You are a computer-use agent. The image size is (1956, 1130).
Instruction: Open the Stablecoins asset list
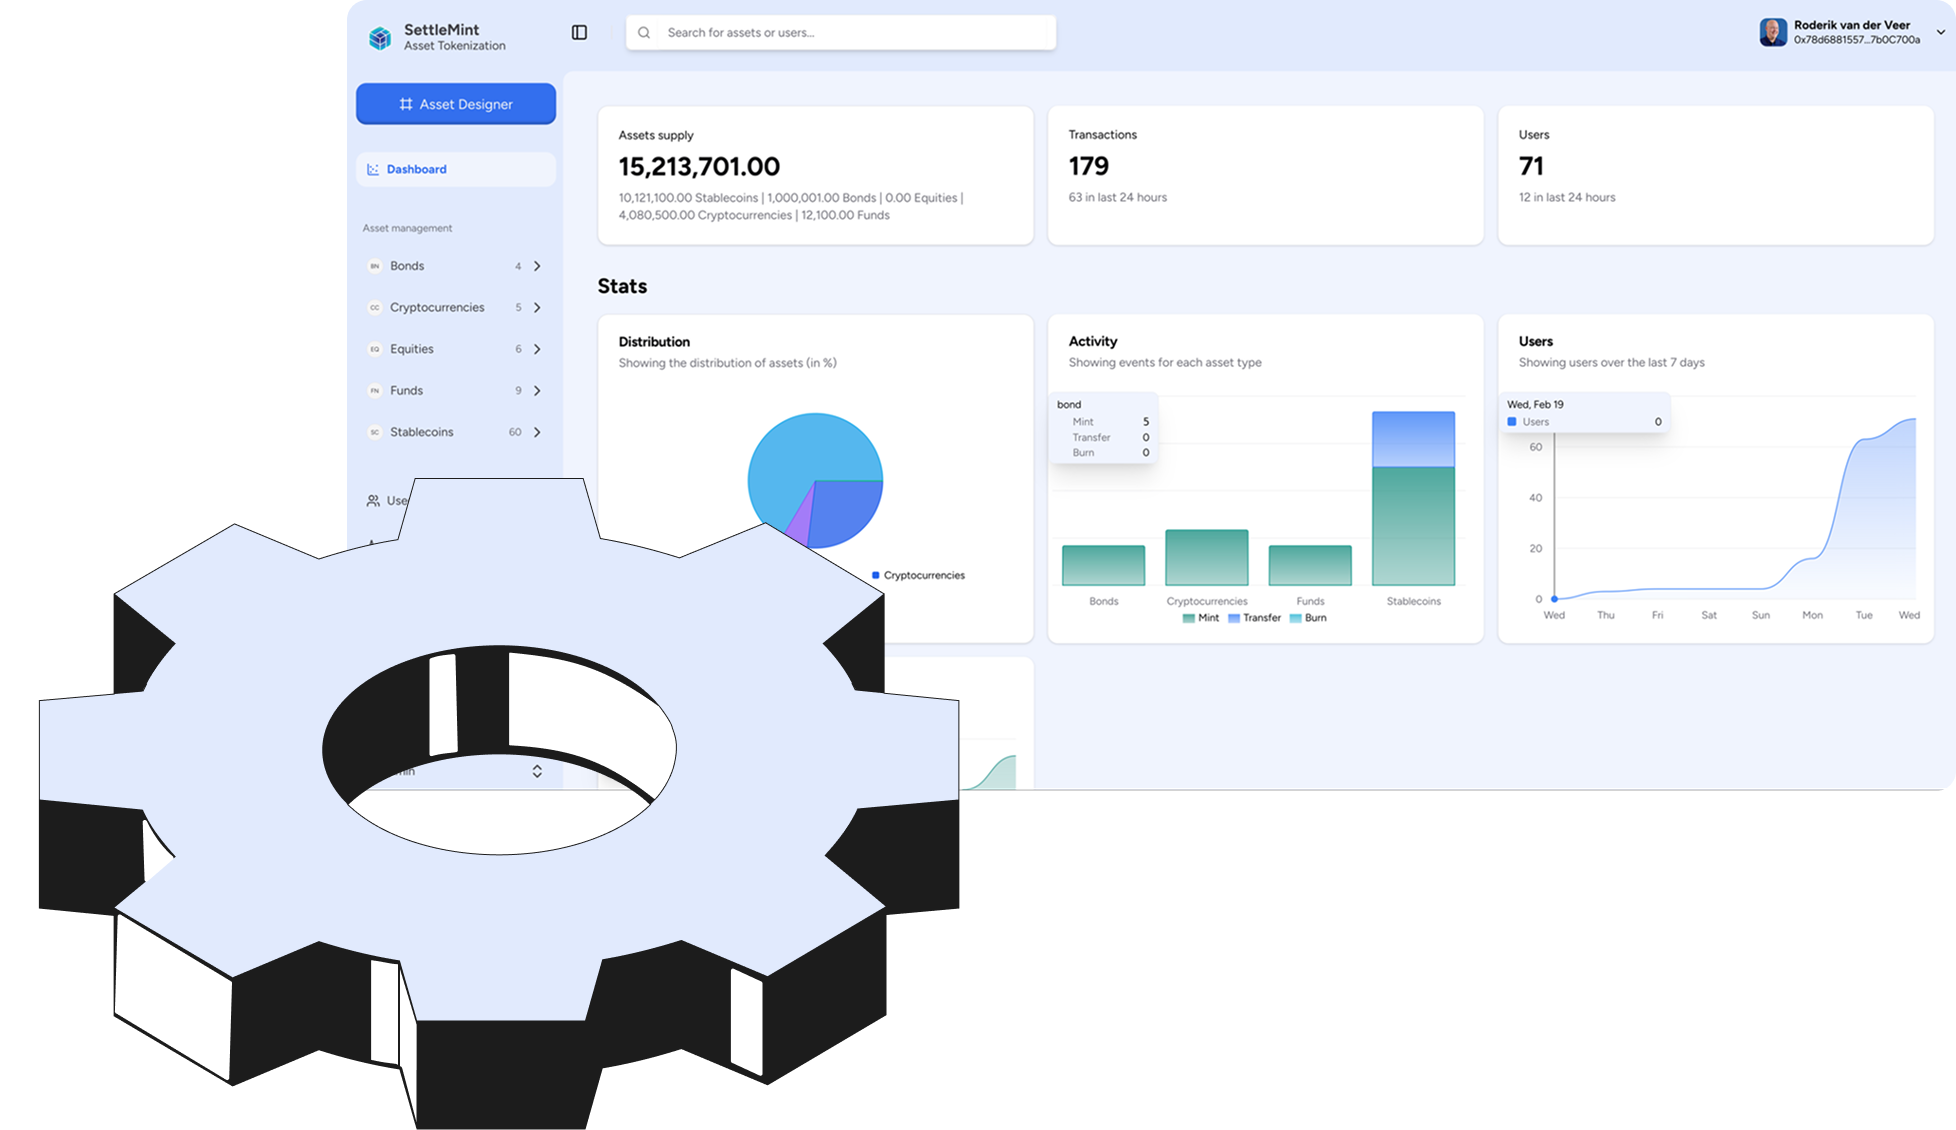click(421, 431)
